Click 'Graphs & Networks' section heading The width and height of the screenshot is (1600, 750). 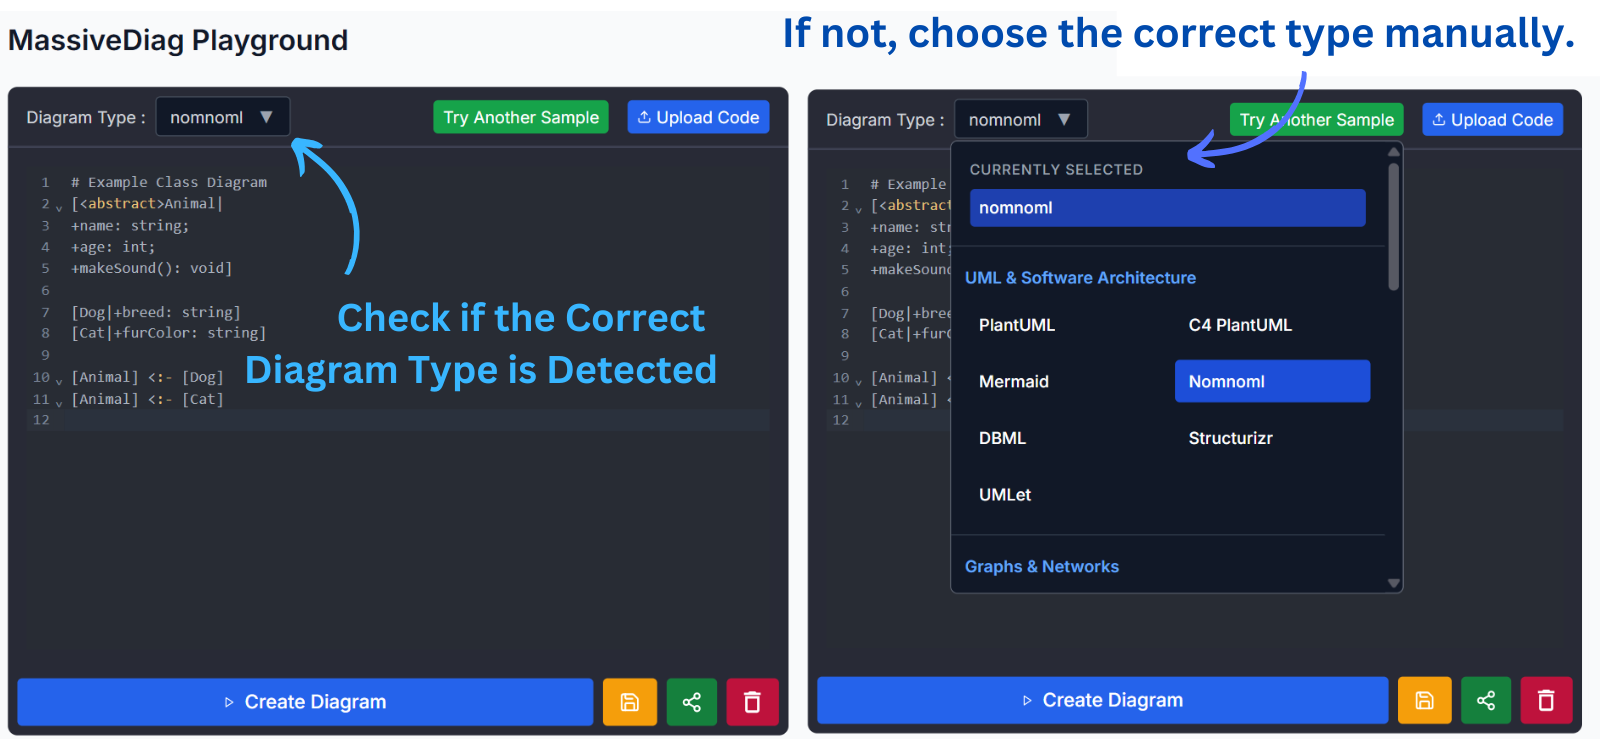coord(1041,567)
